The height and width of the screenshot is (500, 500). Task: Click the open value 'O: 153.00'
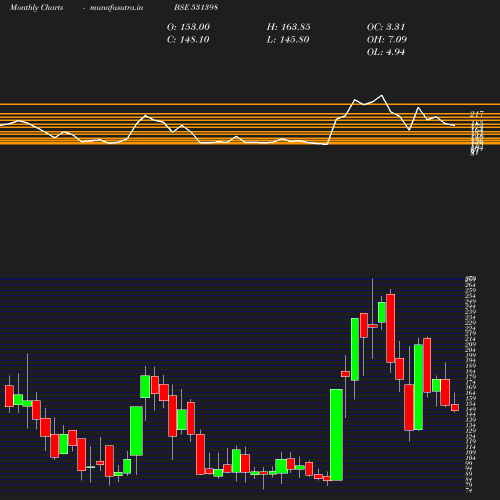click(188, 27)
